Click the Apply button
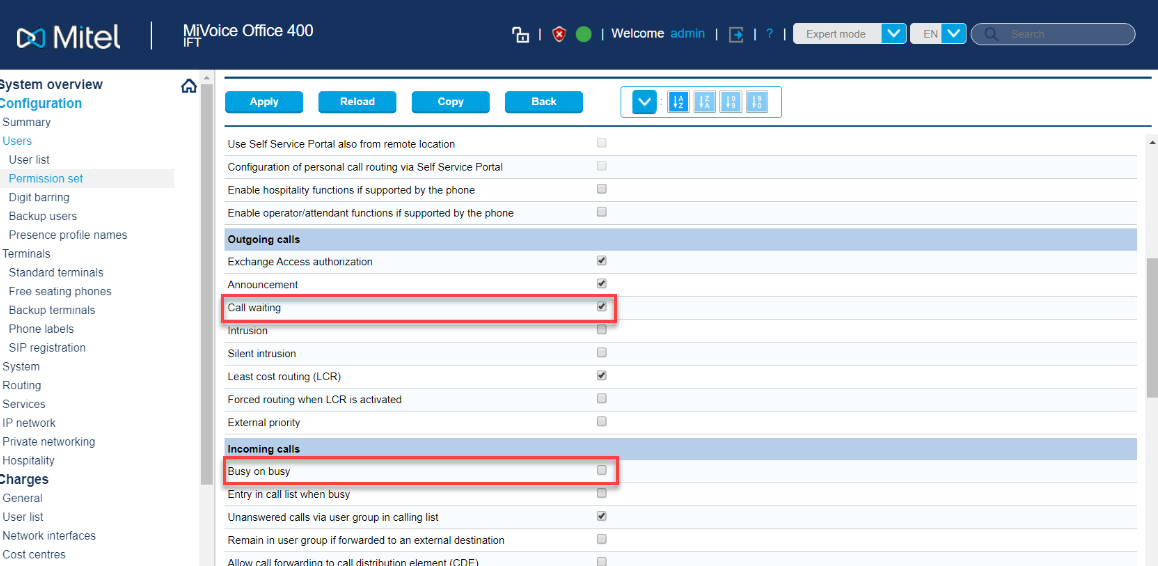 (x=264, y=102)
